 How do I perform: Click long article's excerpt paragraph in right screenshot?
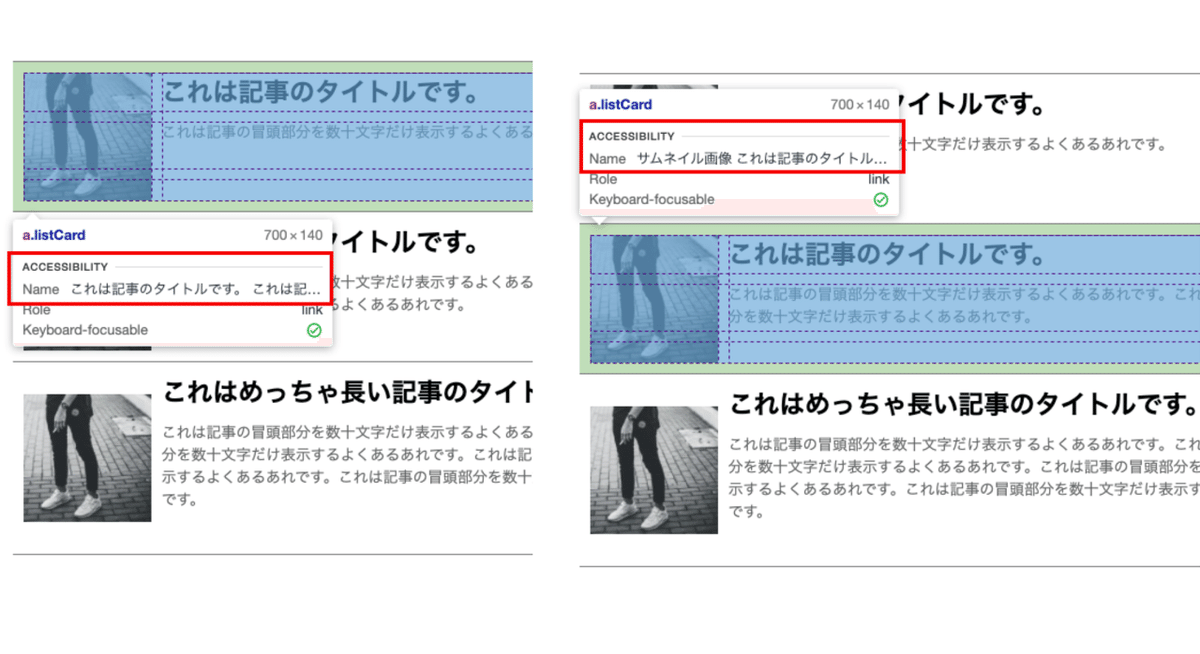point(964,477)
